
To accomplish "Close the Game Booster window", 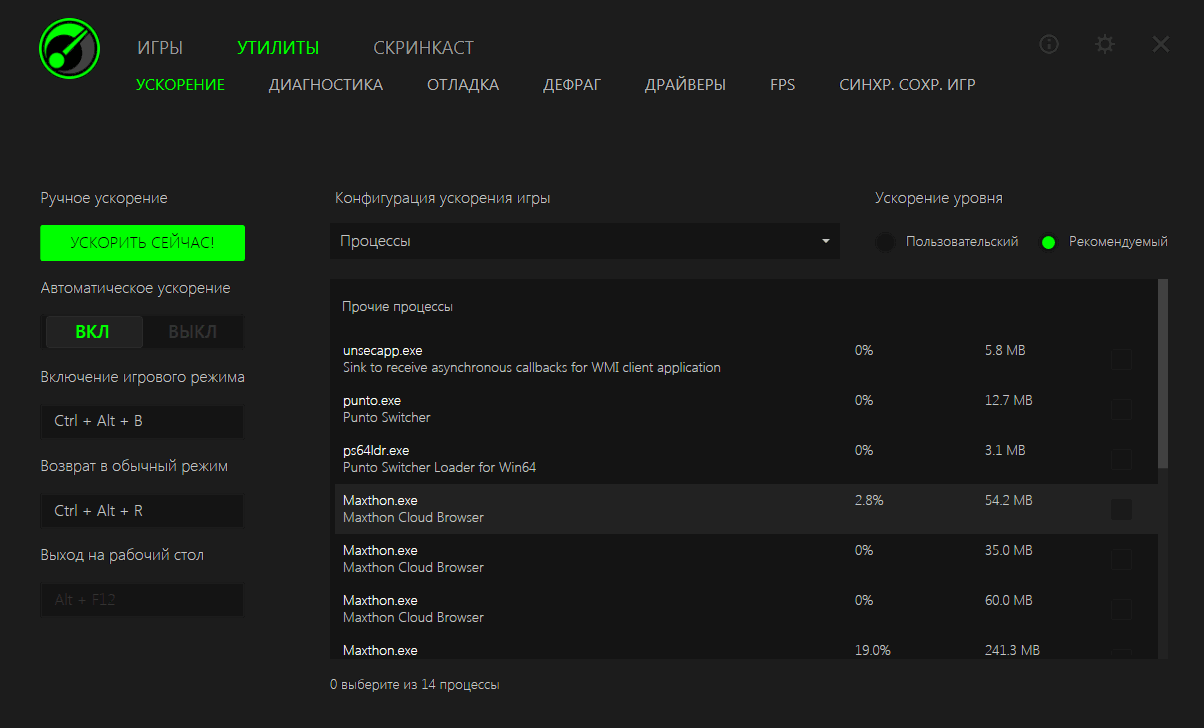I will pyautogui.click(x=1161, y=44).
